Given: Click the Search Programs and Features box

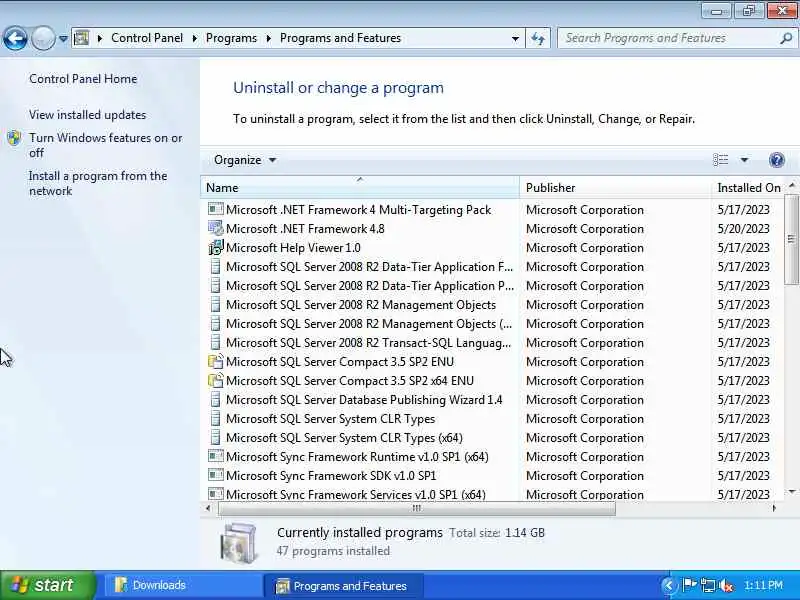Looking at the screenshot, I should (669, 38).
